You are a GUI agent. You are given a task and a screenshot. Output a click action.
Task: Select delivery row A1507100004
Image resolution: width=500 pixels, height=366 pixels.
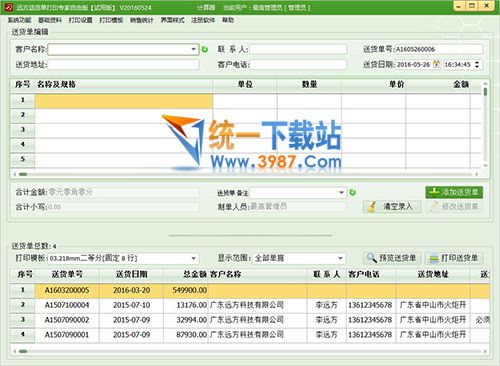pos(250,305)
